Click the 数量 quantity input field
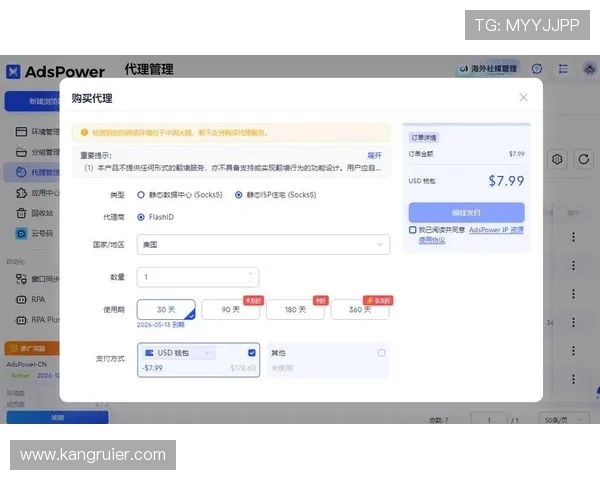The image size is (600, 480). point(197,277)
